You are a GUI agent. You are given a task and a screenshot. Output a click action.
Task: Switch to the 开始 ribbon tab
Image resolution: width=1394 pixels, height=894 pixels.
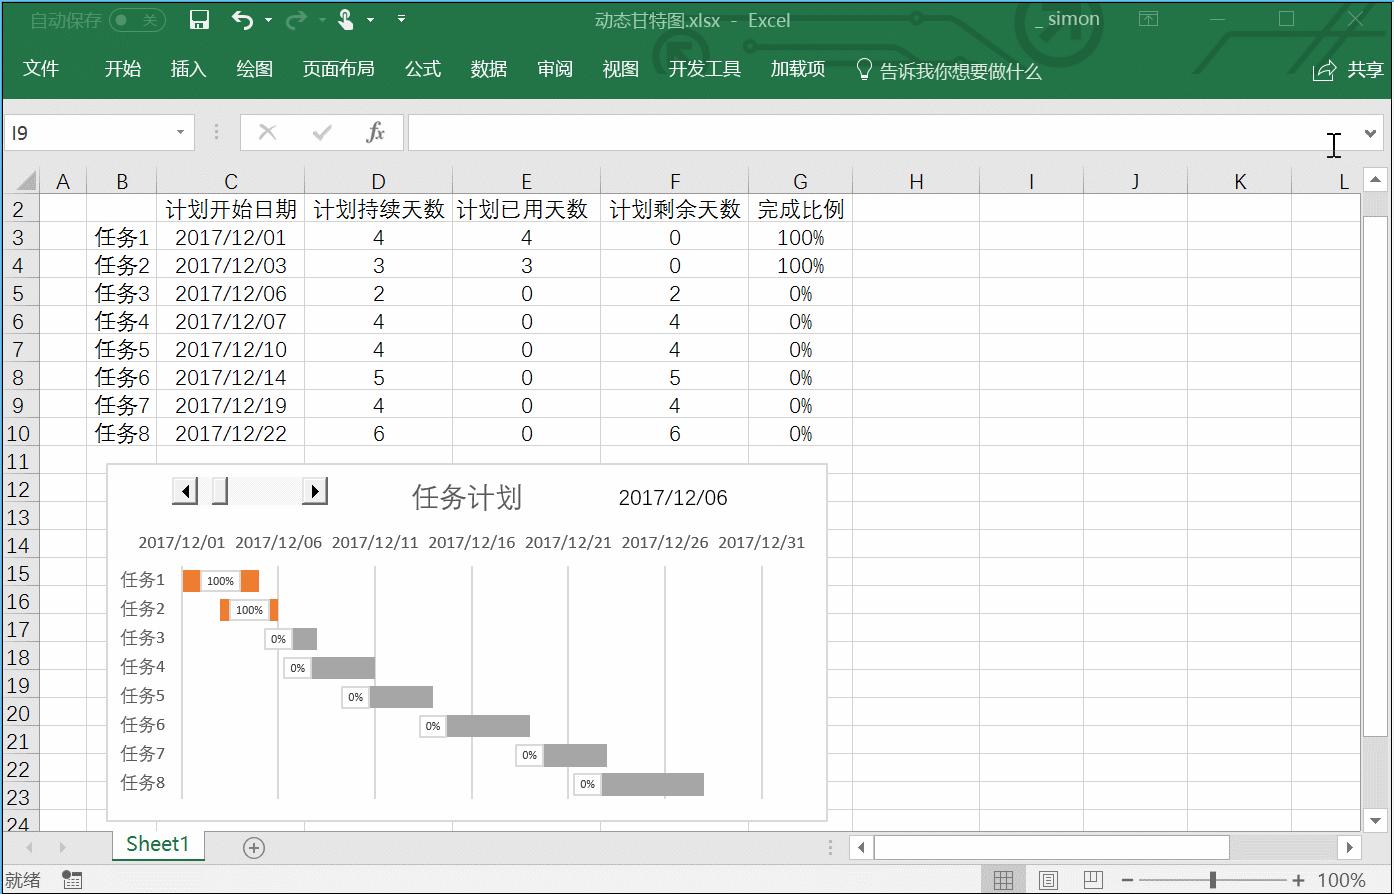click(123, 69)
